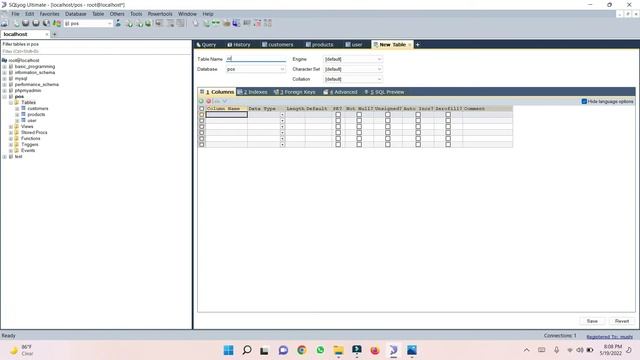Image resolution: width=640 pixels, height=360 pixels.
Task: Open Google Chrome from the taskbar
Action: tap(302, 350)
